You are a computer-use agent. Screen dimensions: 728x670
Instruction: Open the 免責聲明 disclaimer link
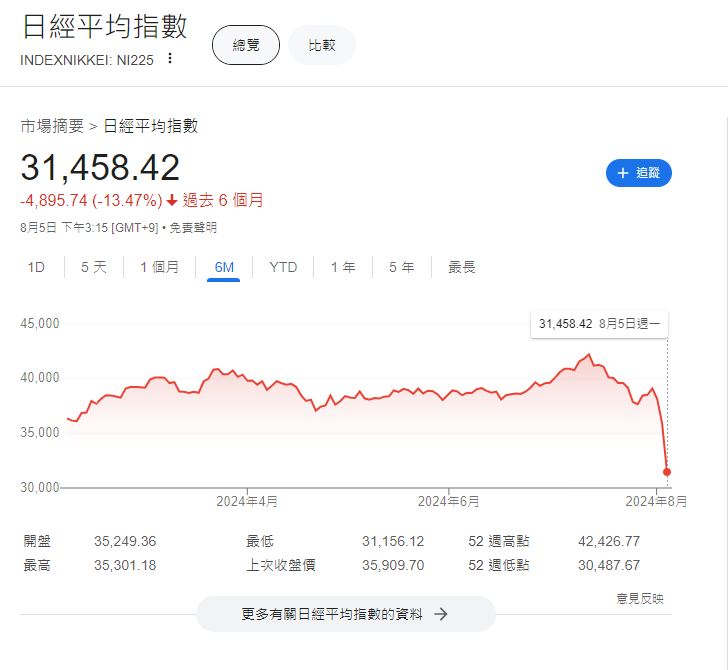pyautogui.click(x=192, y=227)
